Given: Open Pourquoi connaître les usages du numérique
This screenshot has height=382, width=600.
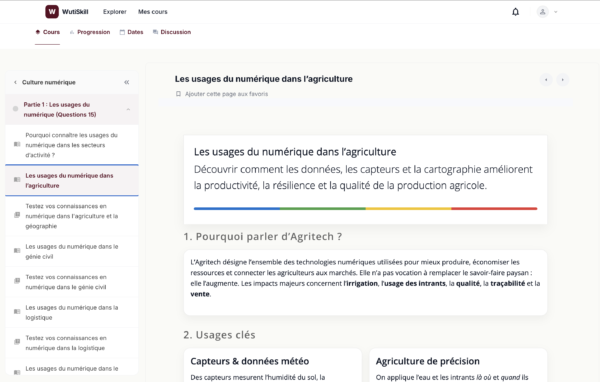Looking at the screenshot, I should click(72, 145).
